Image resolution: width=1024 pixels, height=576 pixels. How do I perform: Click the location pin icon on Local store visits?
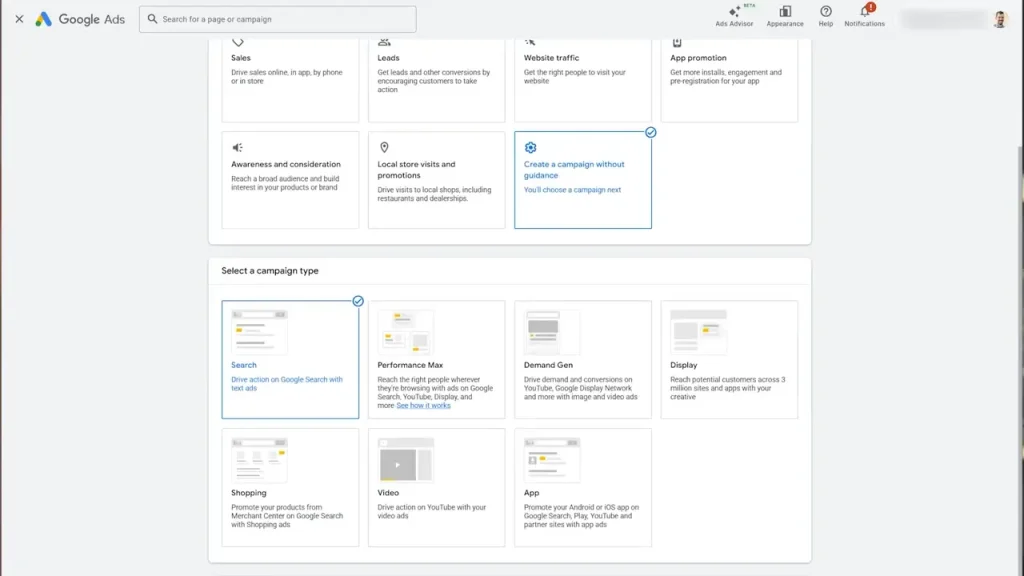[x=384, y=146]
